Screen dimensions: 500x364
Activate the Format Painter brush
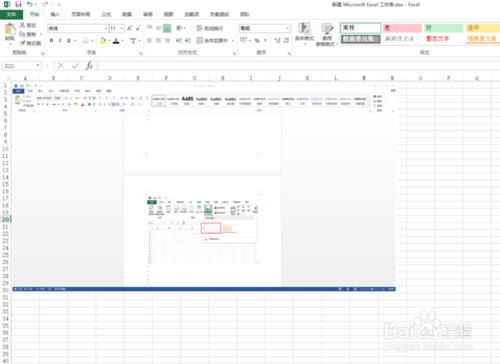22,43
